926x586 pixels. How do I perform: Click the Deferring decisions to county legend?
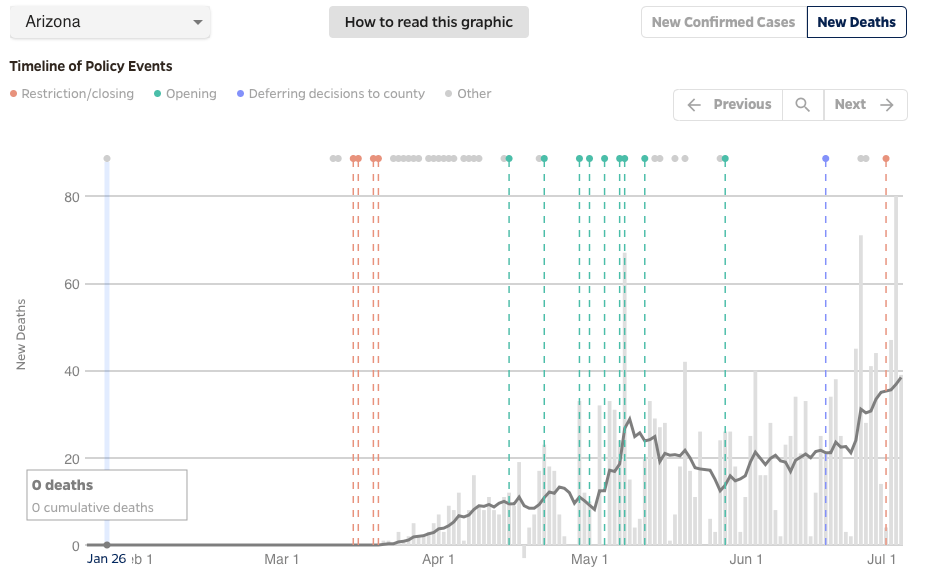pyautogui.click(x=331, y=94)
